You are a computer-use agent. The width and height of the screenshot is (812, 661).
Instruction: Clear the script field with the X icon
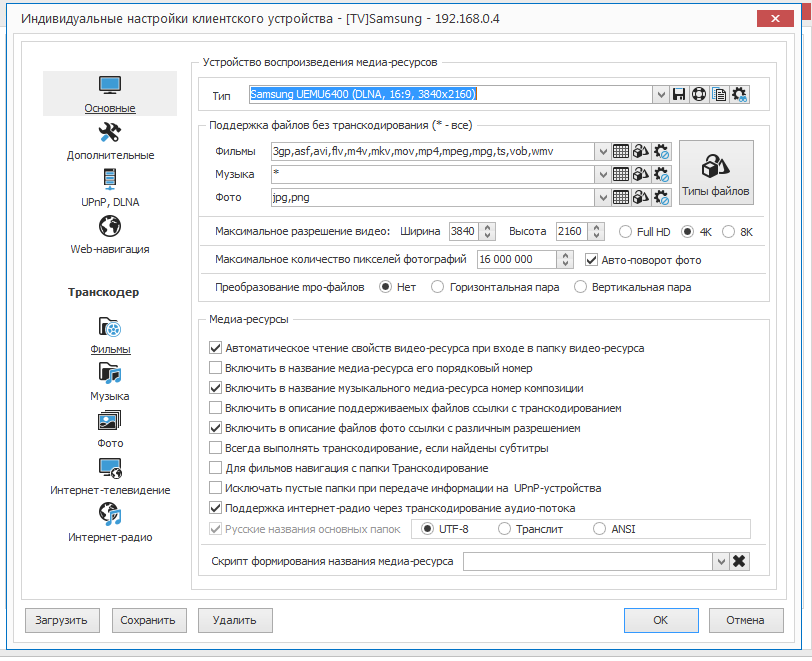coord(739,561)
